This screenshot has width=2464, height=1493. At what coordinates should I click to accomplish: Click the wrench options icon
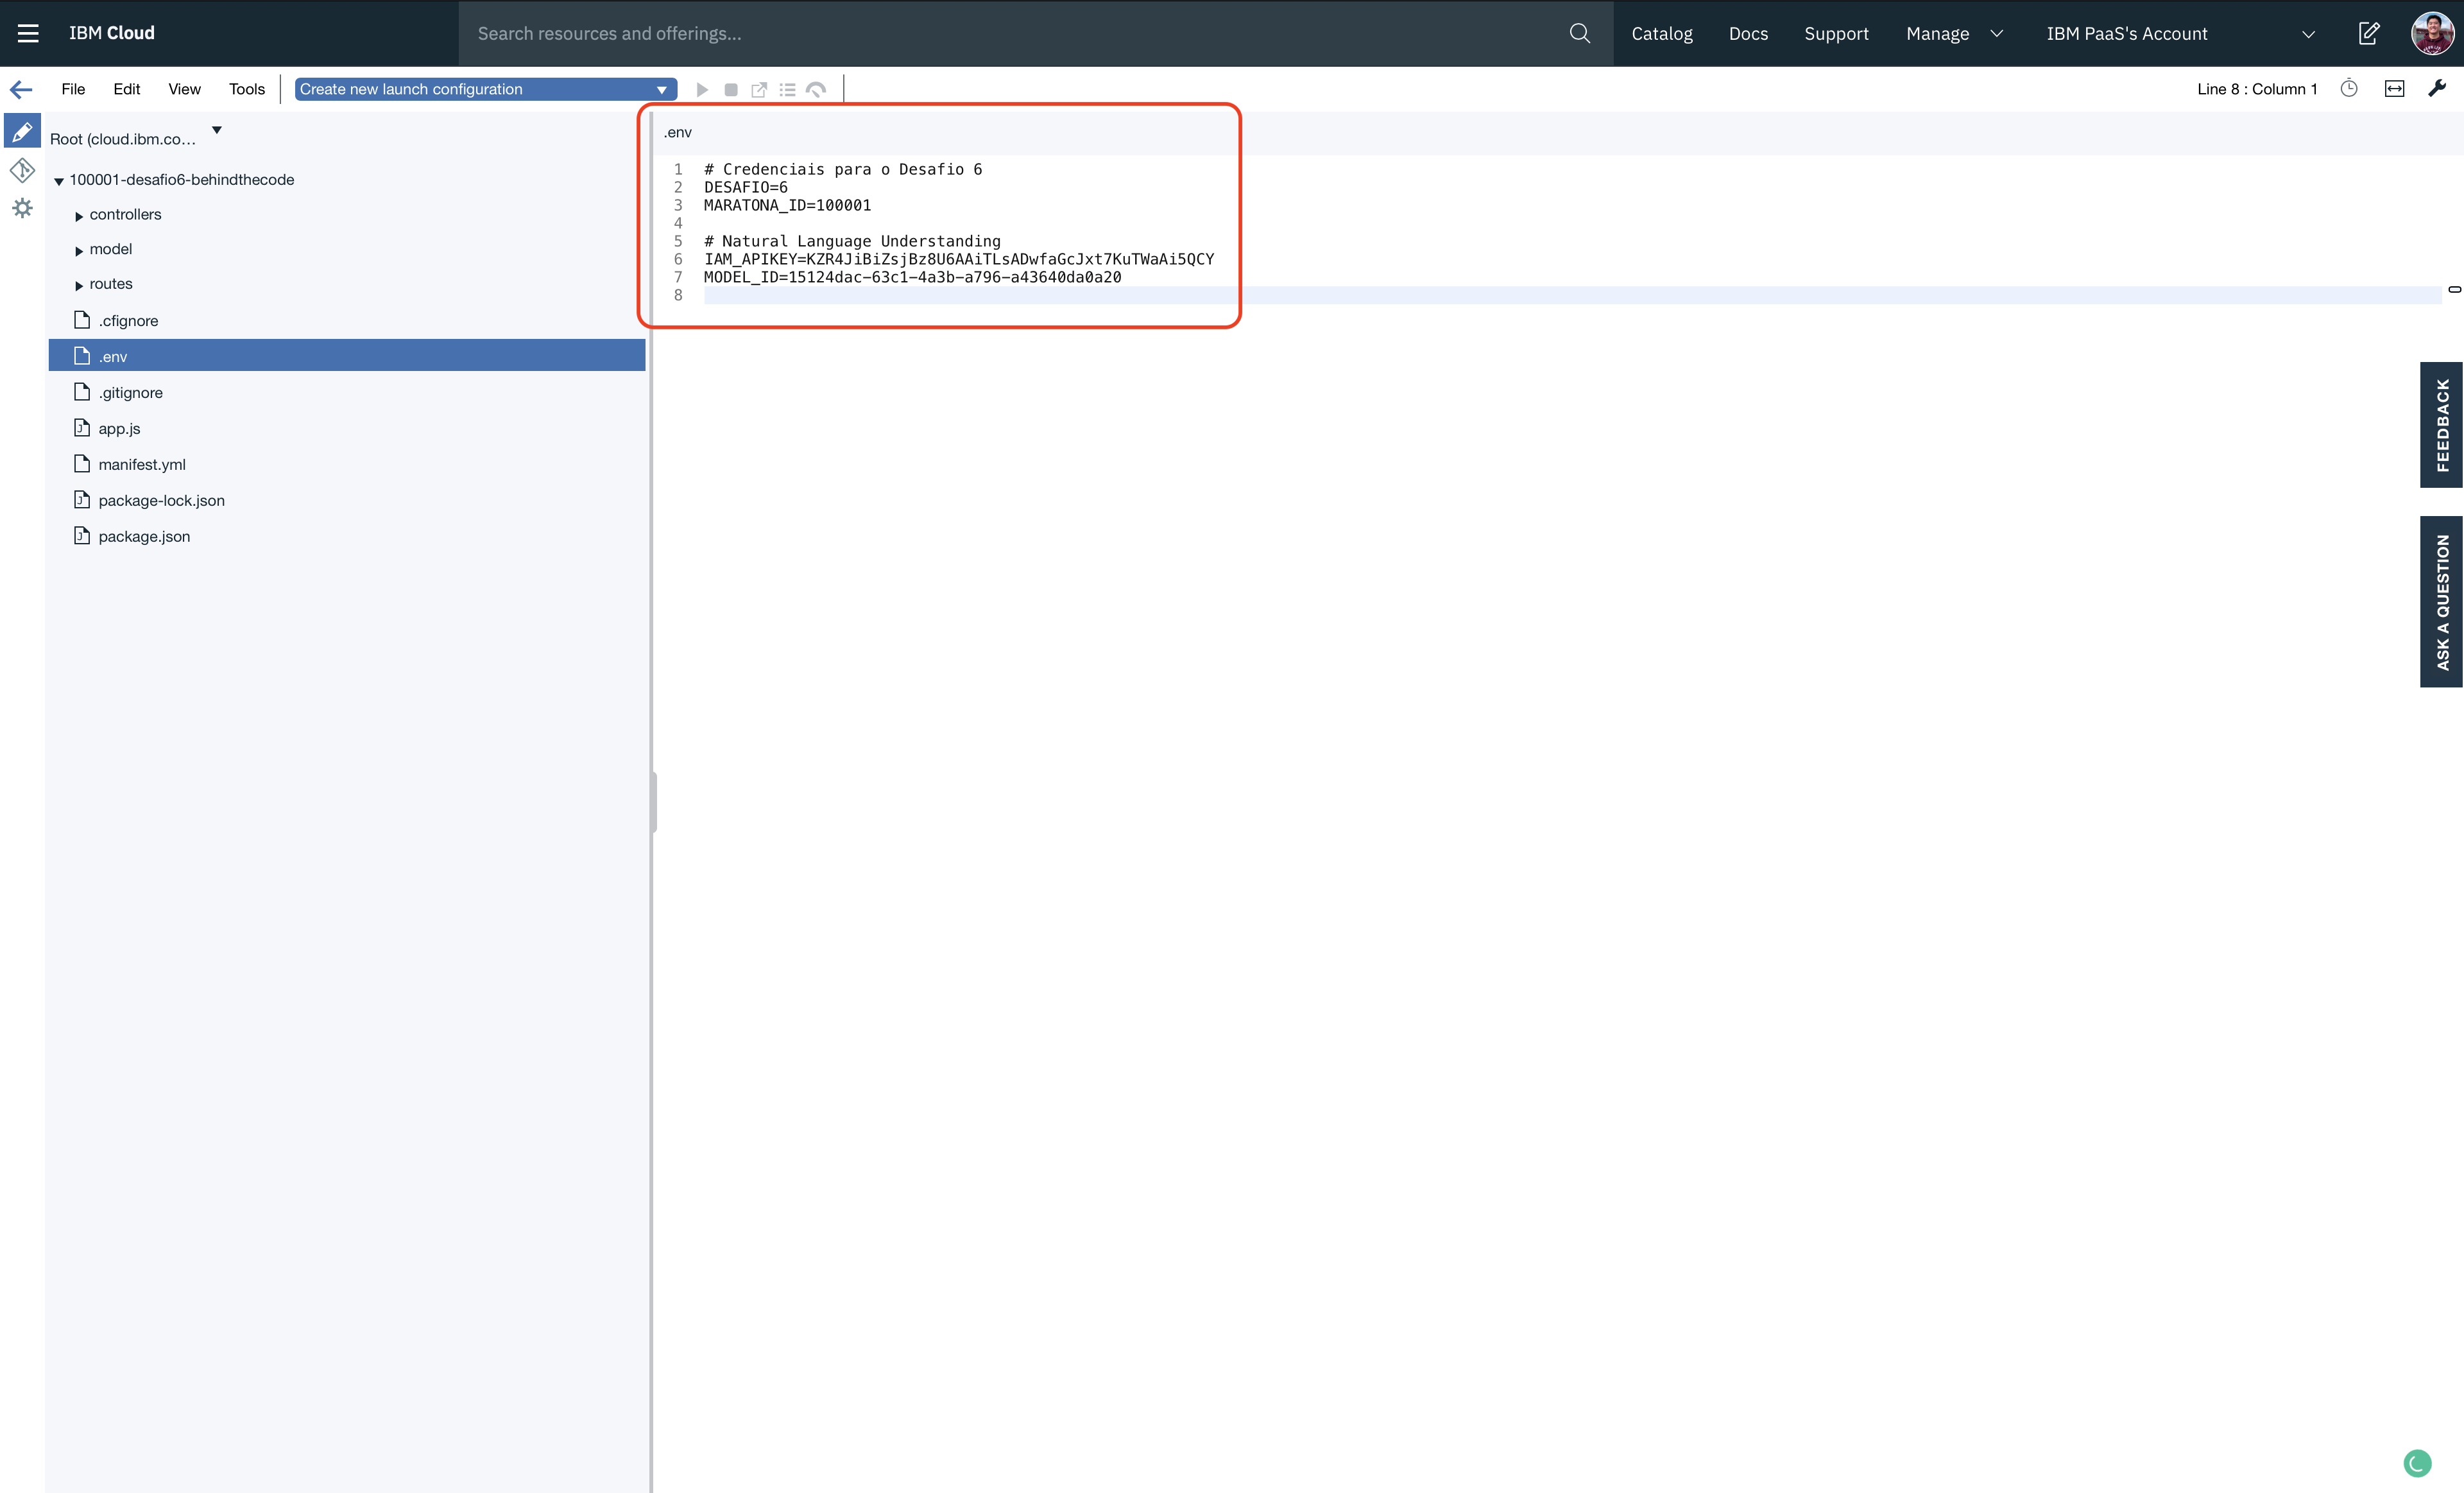tap(2437, 89)
